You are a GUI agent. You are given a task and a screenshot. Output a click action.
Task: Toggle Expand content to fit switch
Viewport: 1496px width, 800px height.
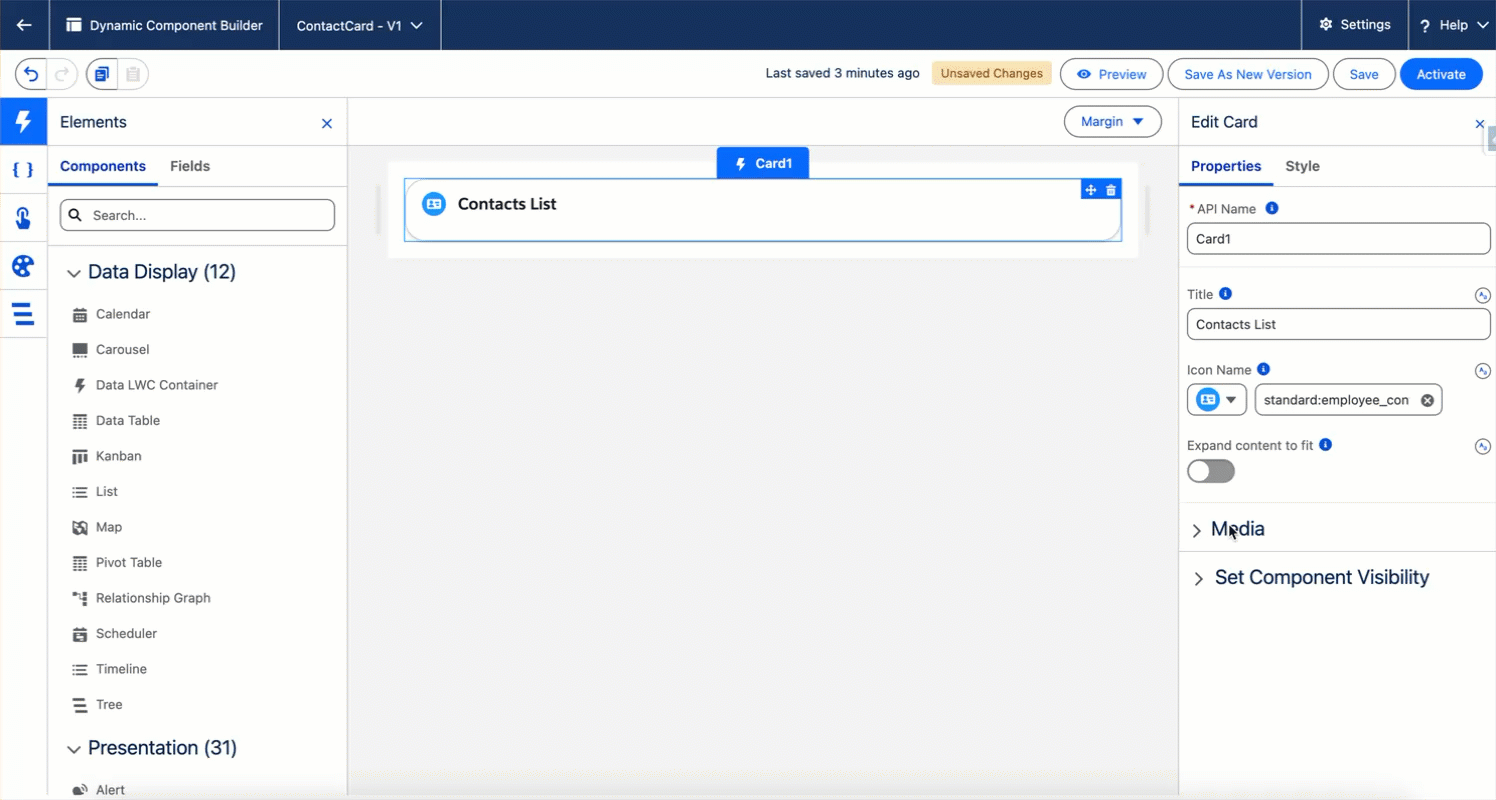pos(1211,471)
